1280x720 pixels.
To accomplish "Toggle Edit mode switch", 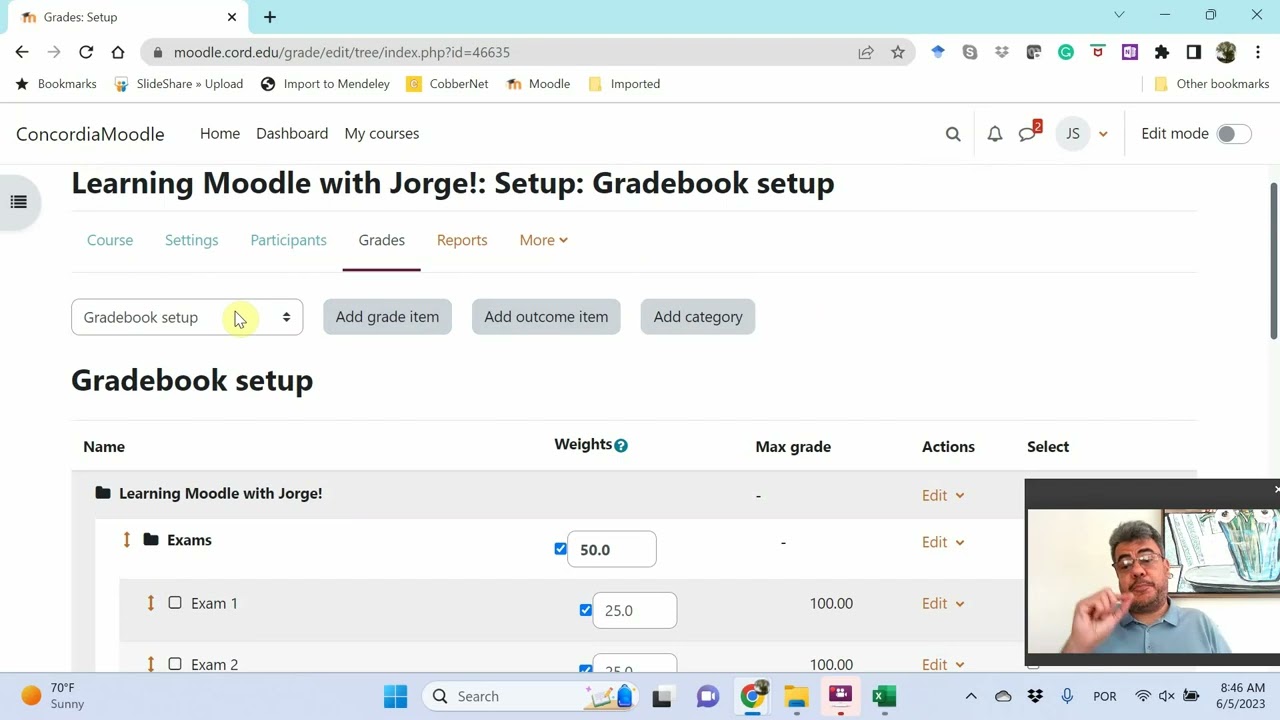I will tap(1233, 134).
